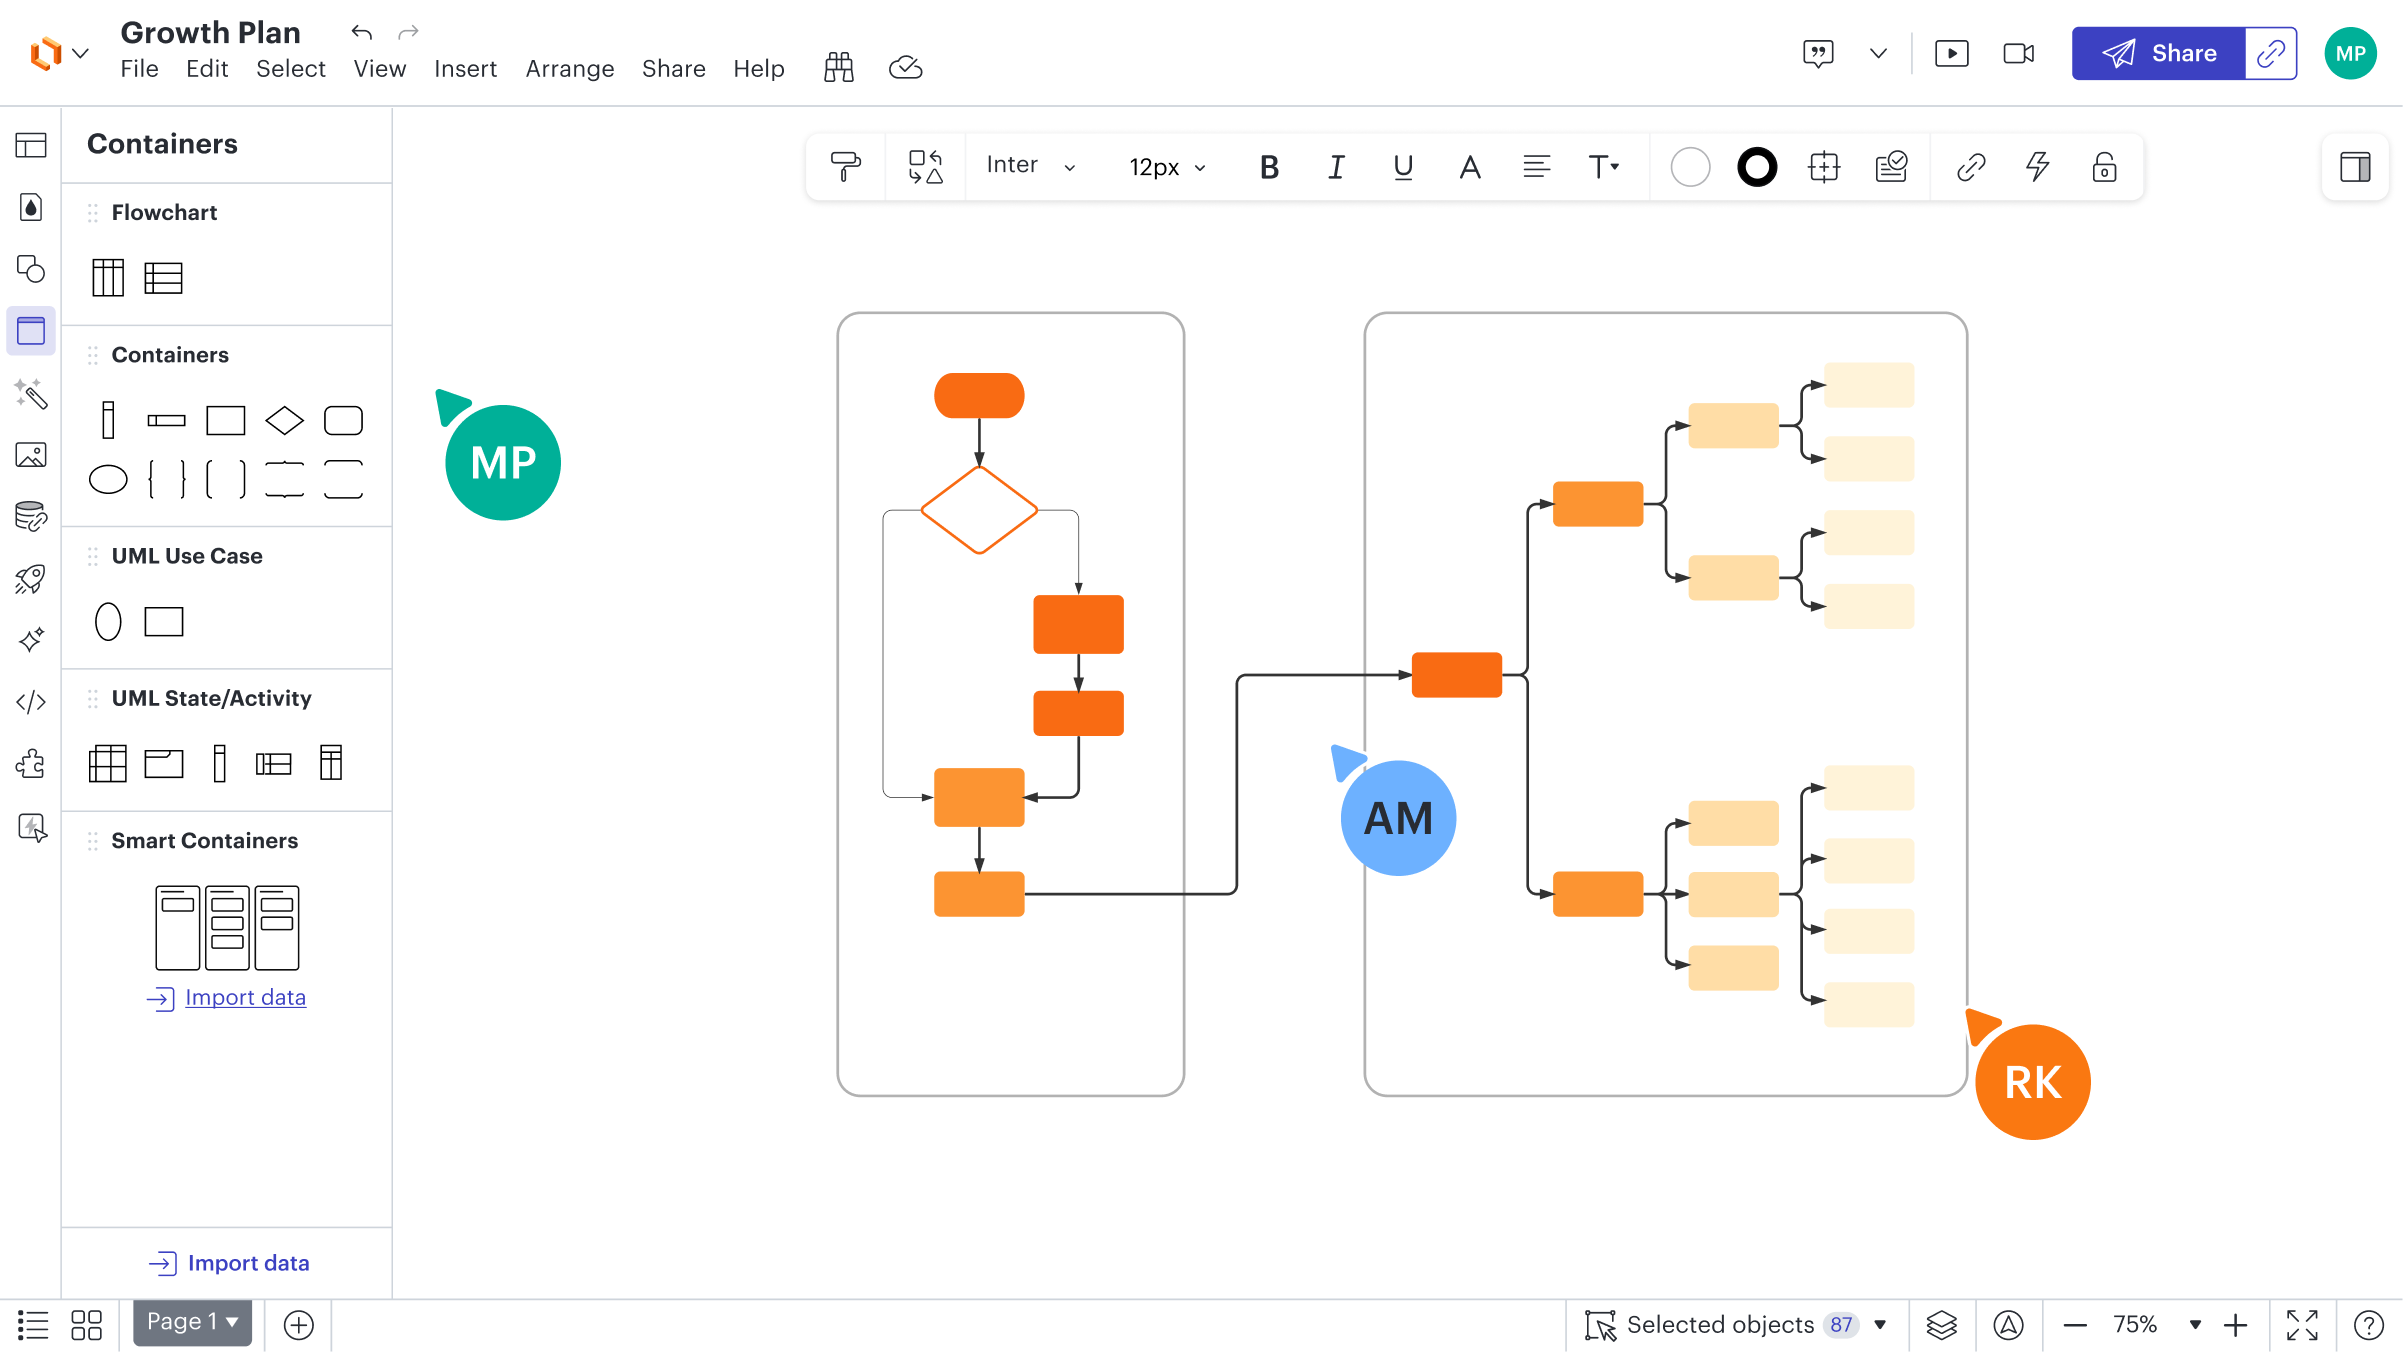Image resolution: width=2403 pixels, height=1352 pixels.
Task: Click the lightning bolt actions icon
Action: [2037, 166]
